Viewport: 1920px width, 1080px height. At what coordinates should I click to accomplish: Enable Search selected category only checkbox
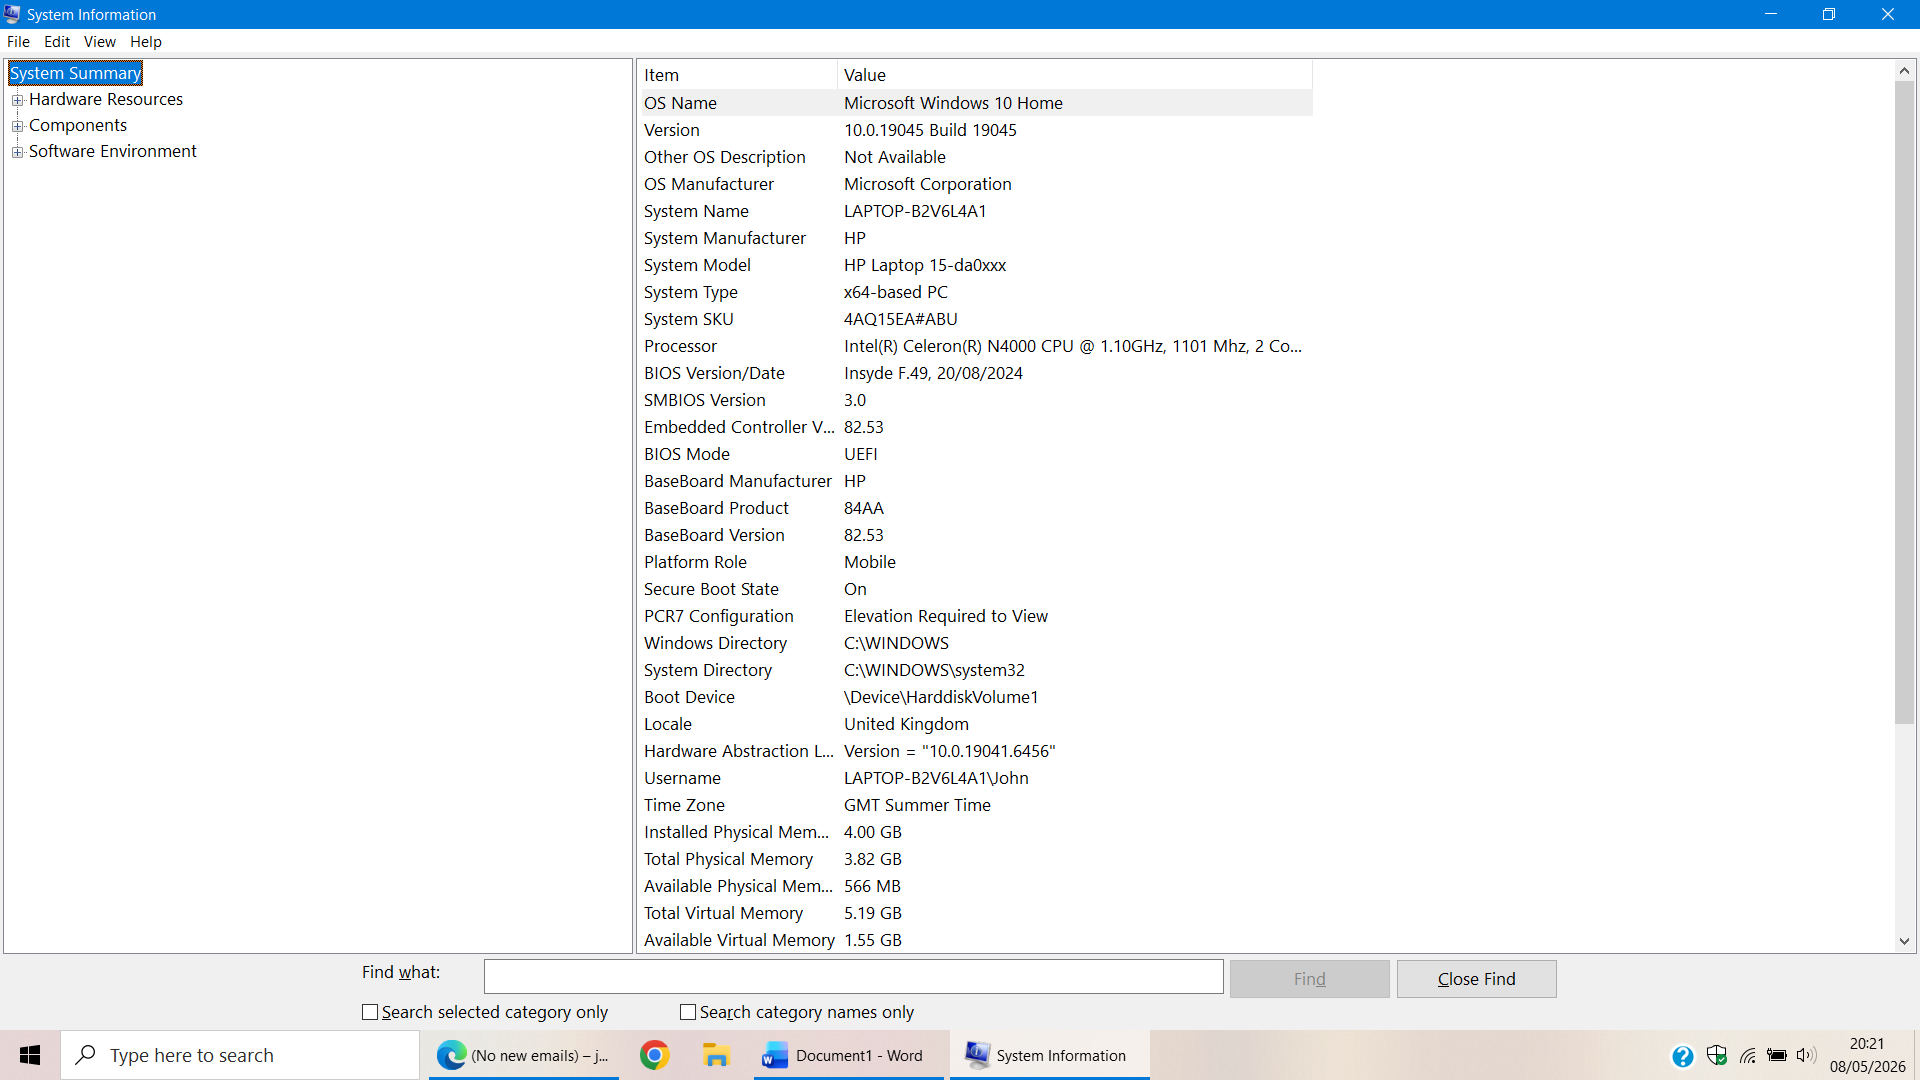pyautogui.click(x=370, y=1012)
